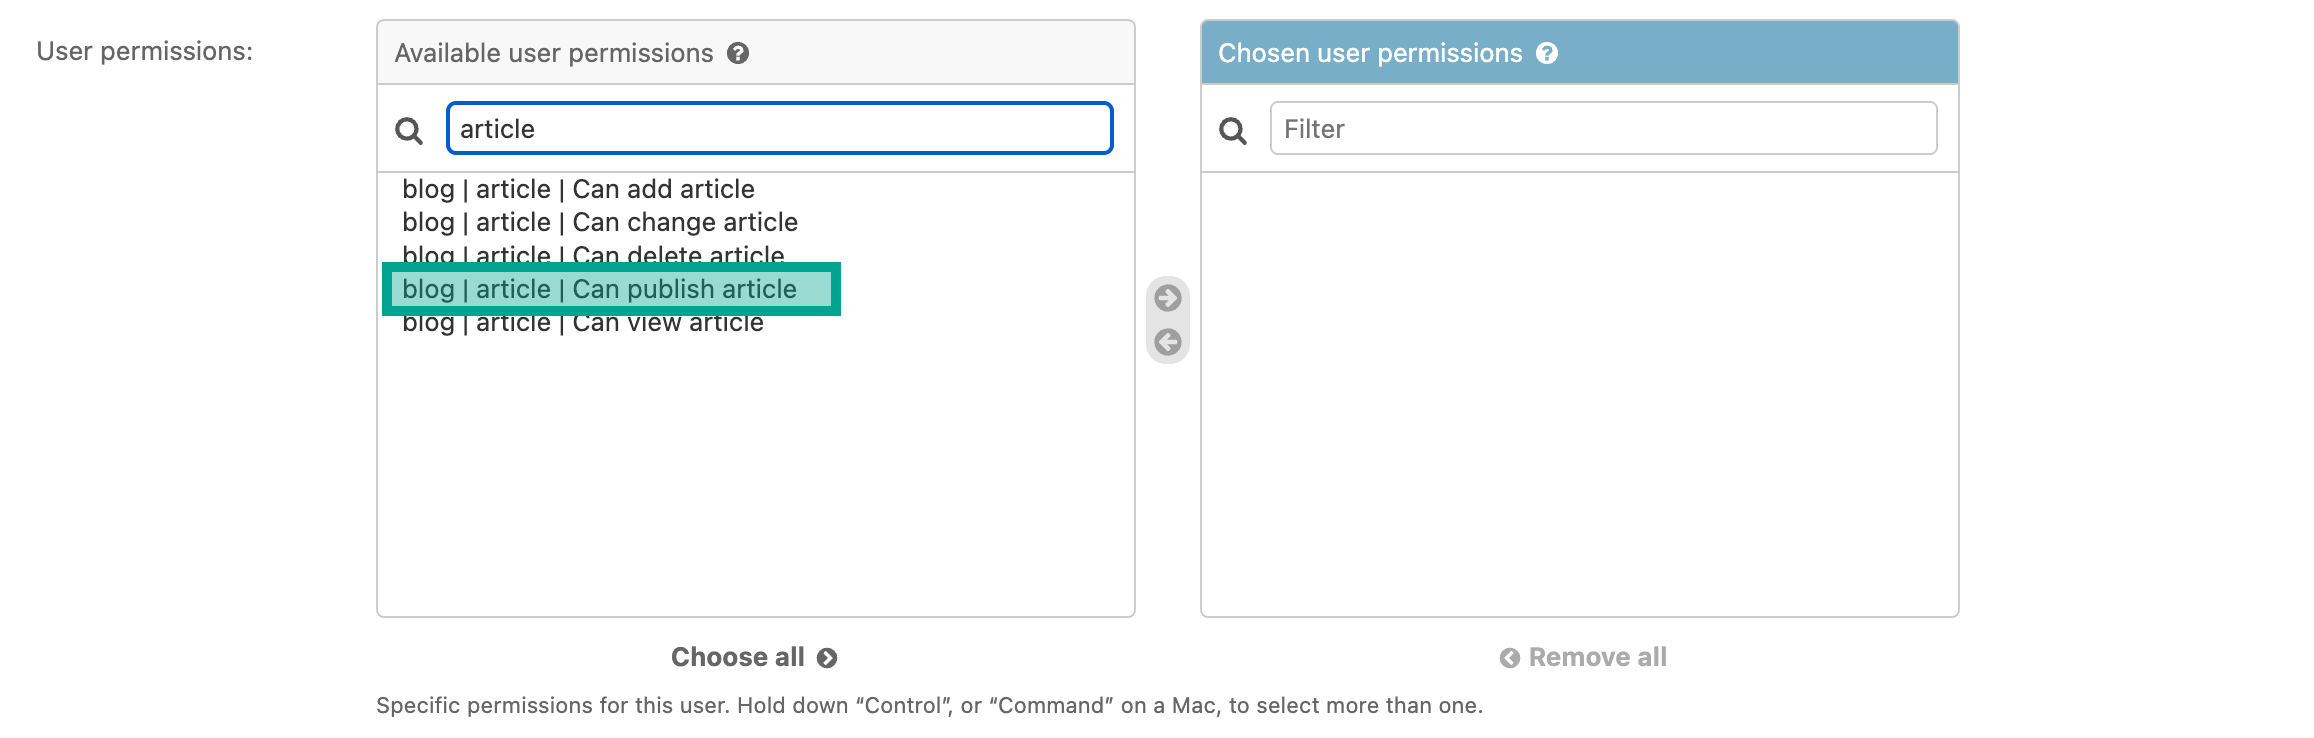
Task: Click the circular arrow icon next to Remove all
Action: tap(1509, 657)
